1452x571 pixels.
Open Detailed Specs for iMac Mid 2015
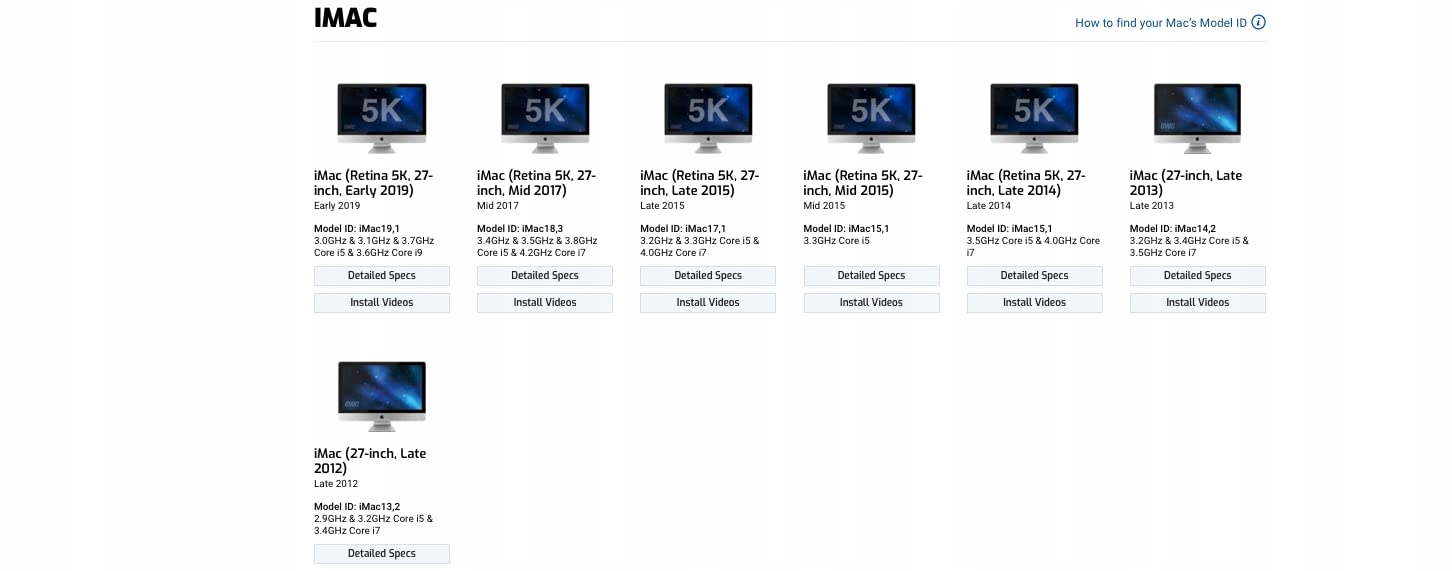(x=871, y=276)
